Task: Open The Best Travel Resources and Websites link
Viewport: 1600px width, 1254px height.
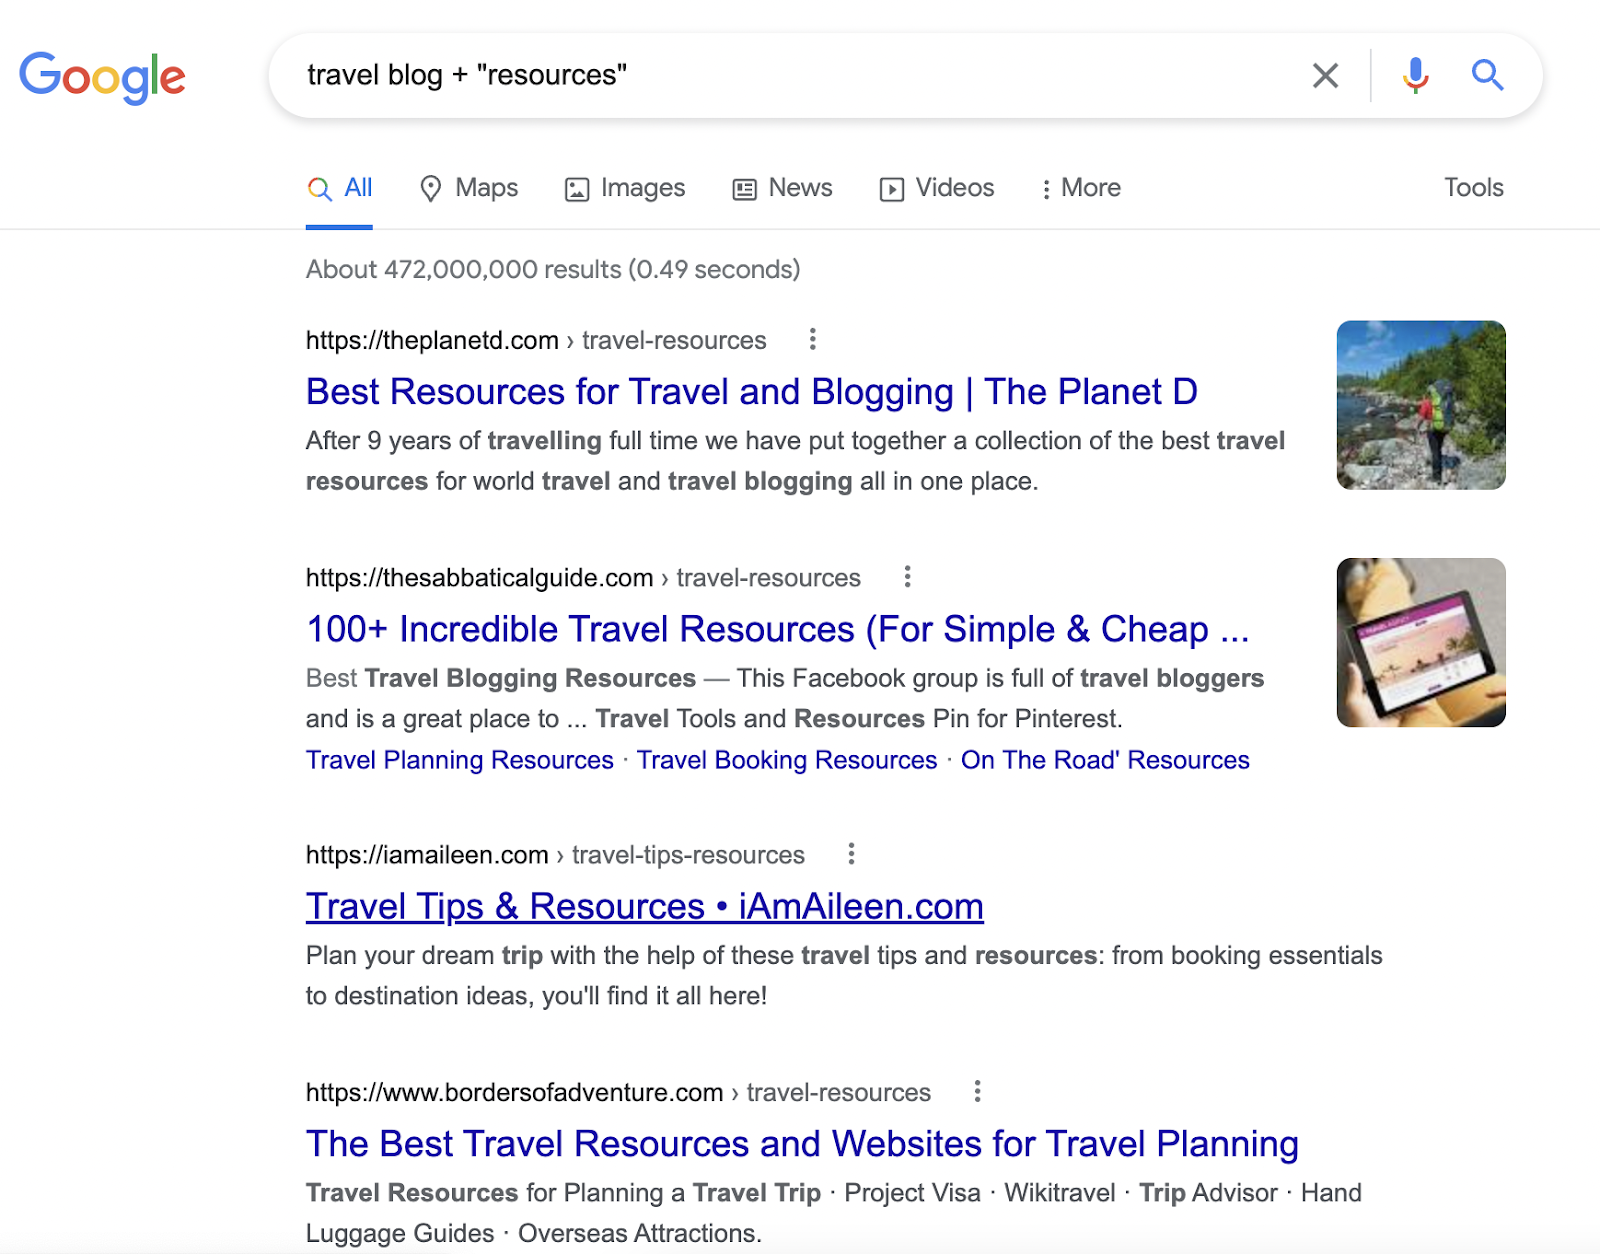Action: (x=802, y=1143)
